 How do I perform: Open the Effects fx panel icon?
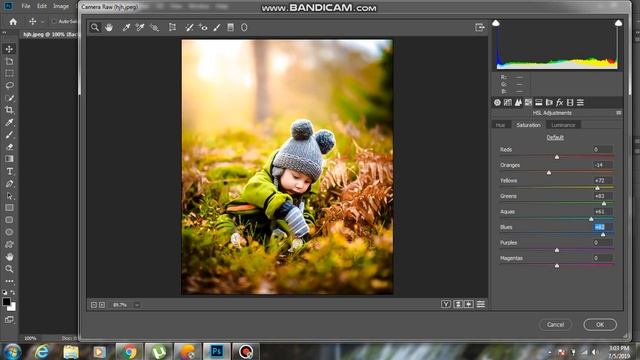[x=560, y=102]
